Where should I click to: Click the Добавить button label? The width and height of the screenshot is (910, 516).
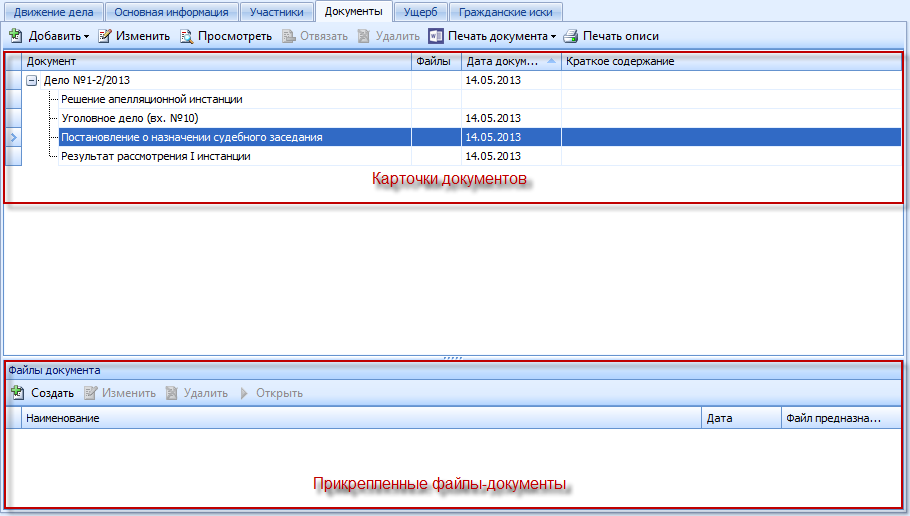(x=55, y=36)
